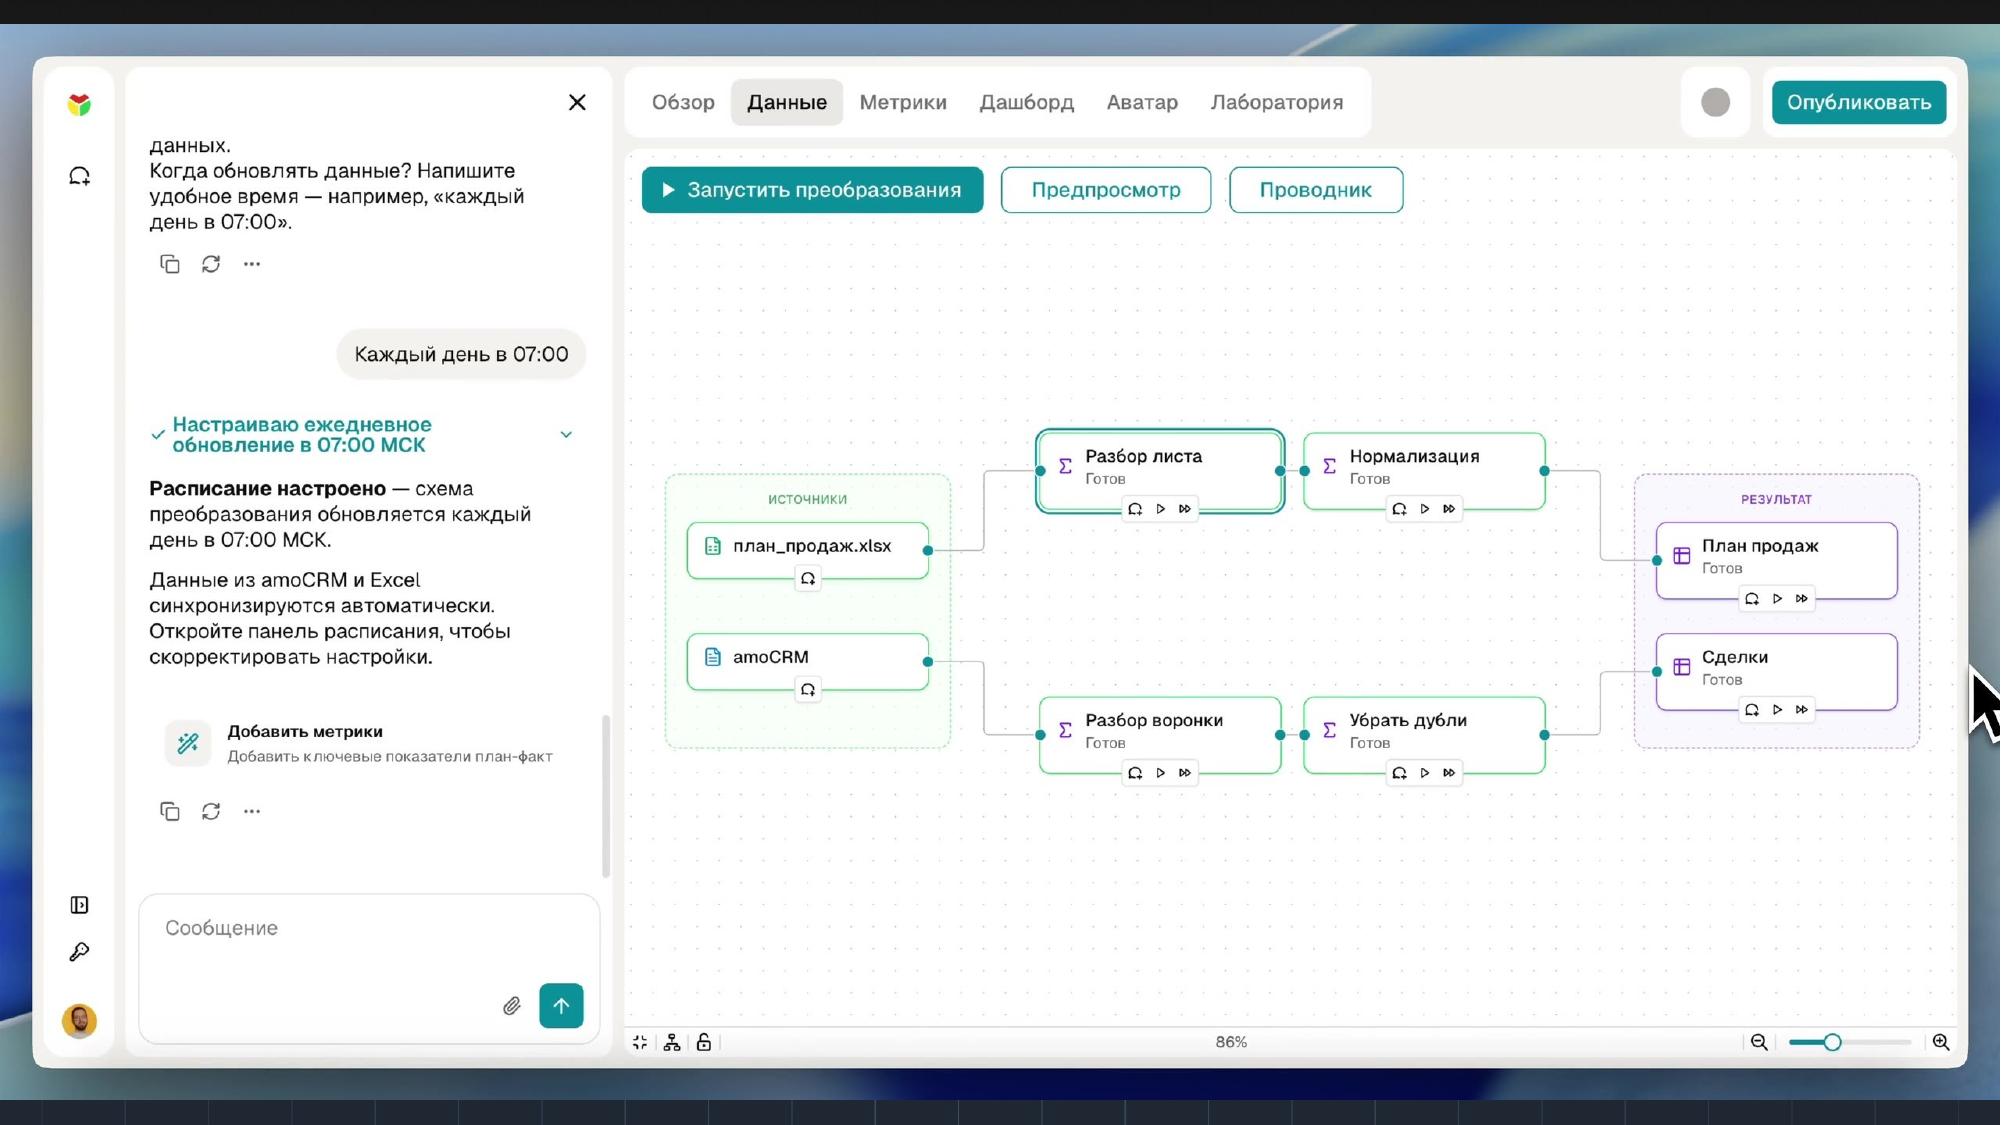Screen dimensions: 2001x1125
Task: Fast-forward run on Сделки result
Action: (1802, 710)
